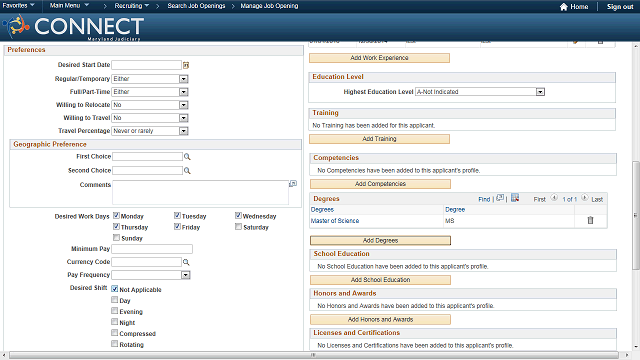The image size is (640, 360).
Task: Check the Monday work day
Action: click(x=116, y=216)
